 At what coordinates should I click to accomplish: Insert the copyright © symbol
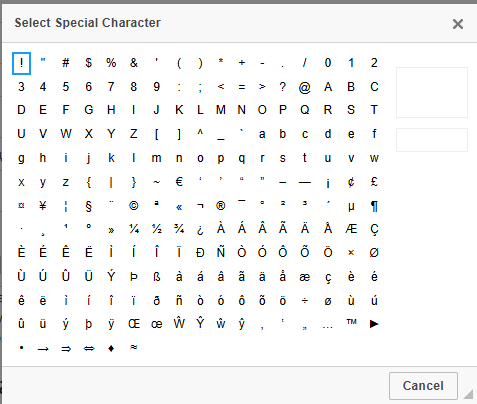[134, 206]
